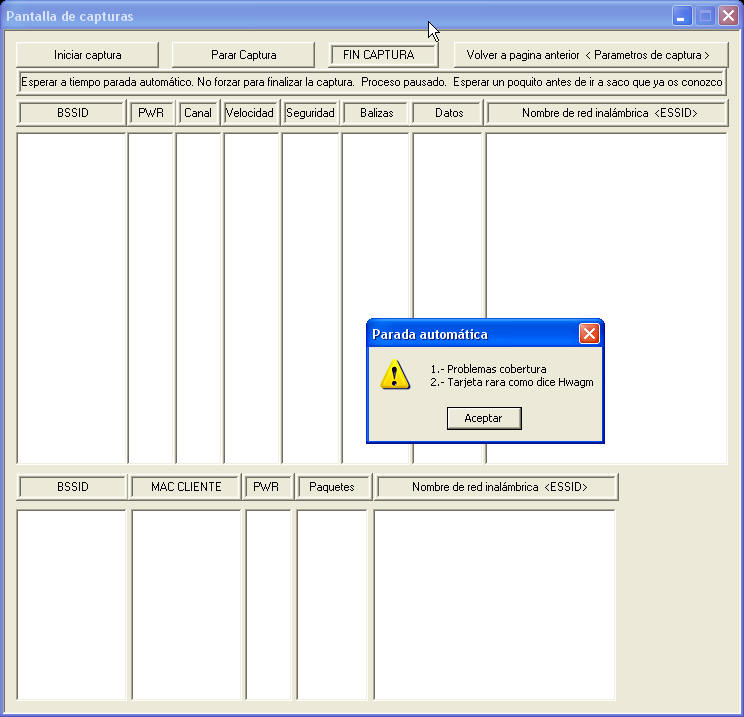Click the upper PWR column header
The height and width of the screenshot is (717, 744).
pyautogui.click(x=151, y=113)
